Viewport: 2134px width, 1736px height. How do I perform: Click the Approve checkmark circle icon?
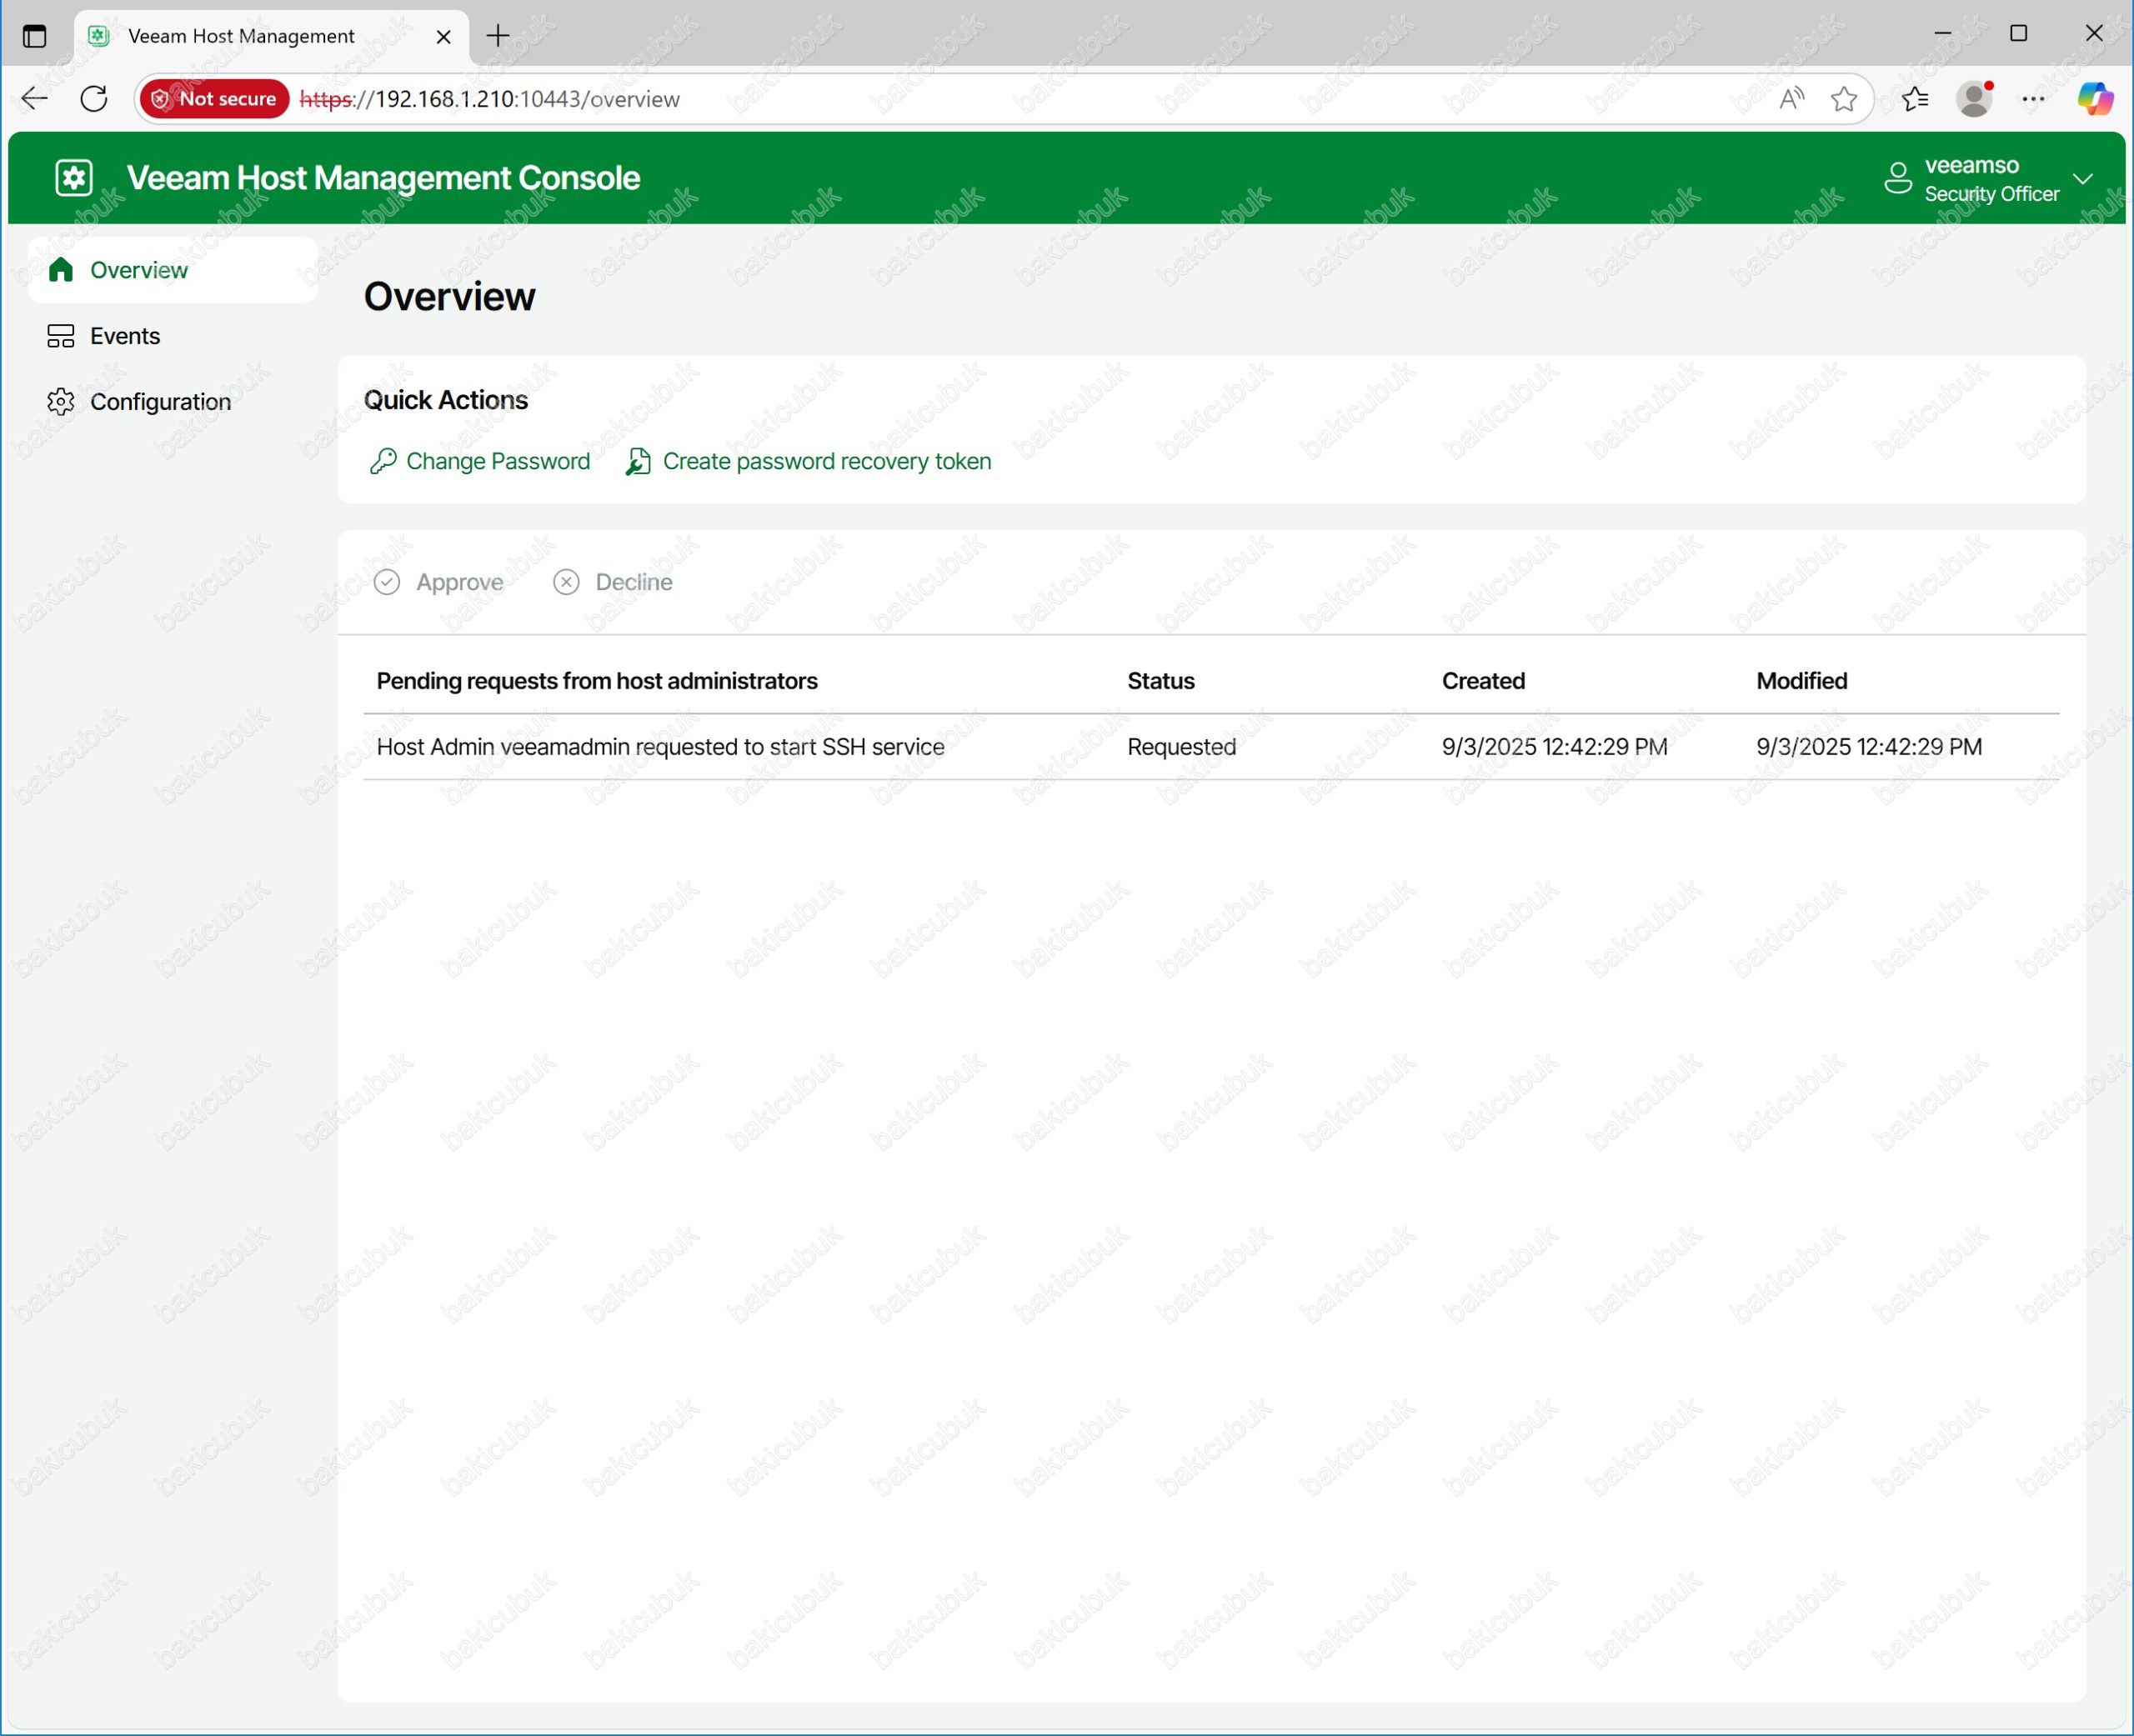pyautogui.click(x=387, y=582)
